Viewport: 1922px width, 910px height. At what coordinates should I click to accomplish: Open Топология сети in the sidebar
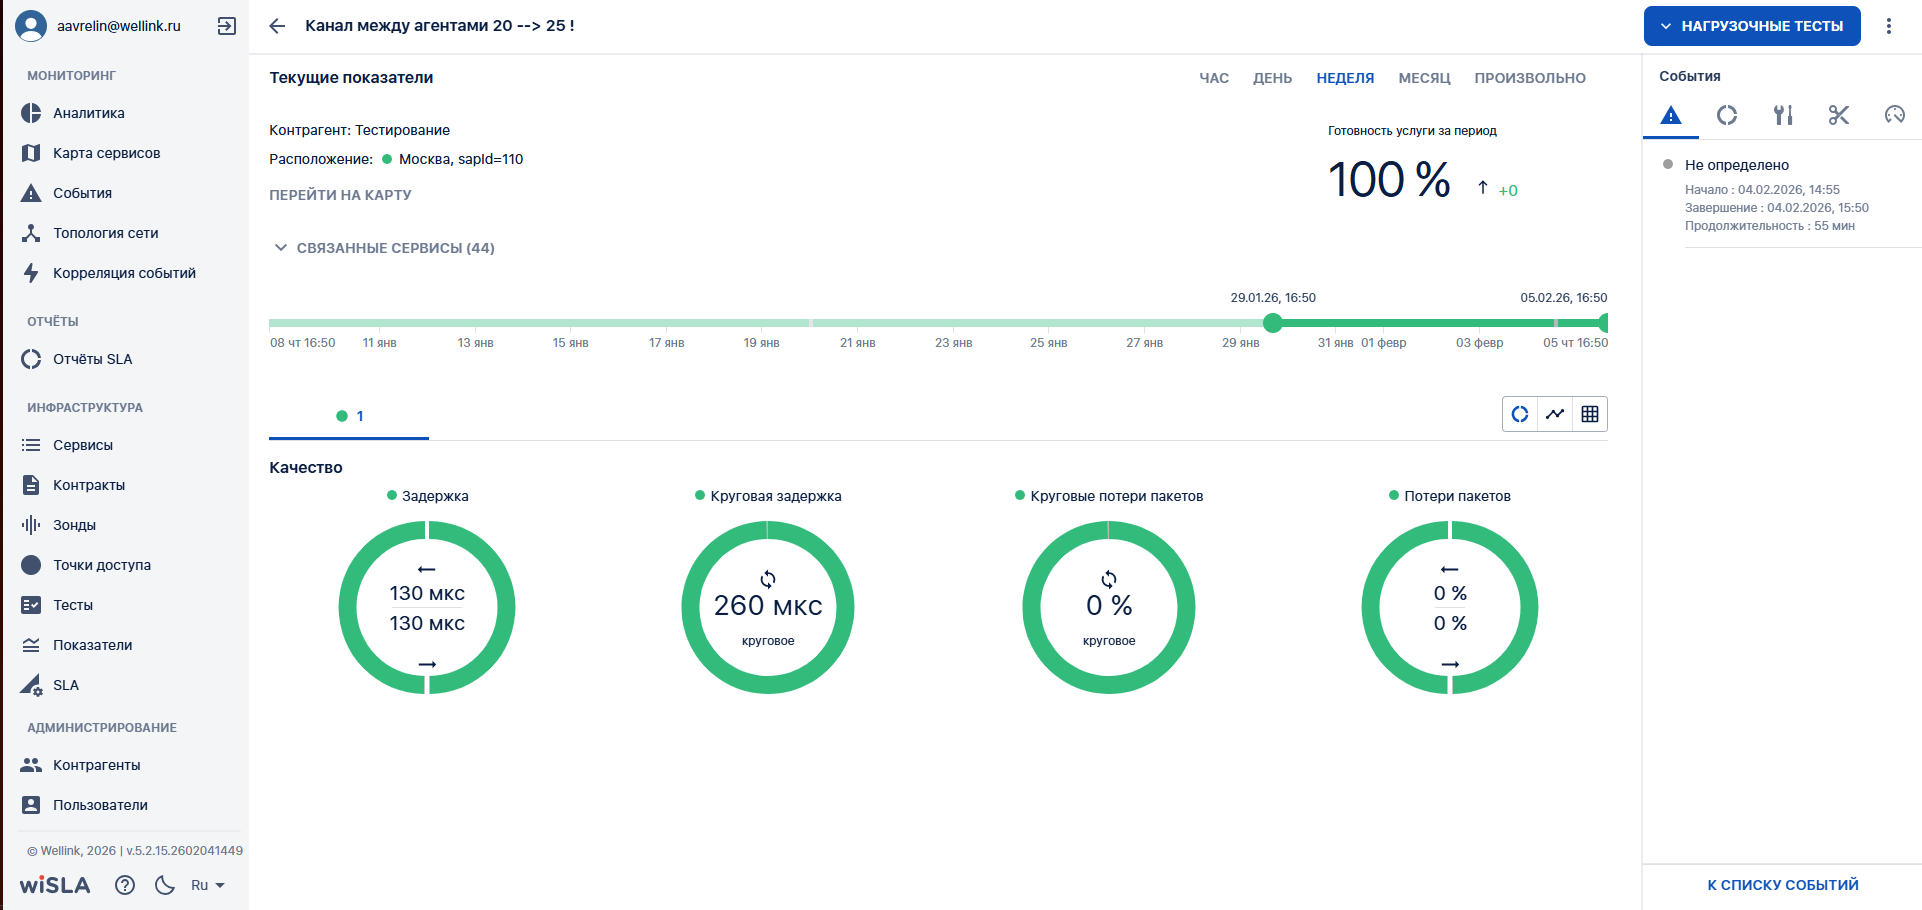[105, 233]
